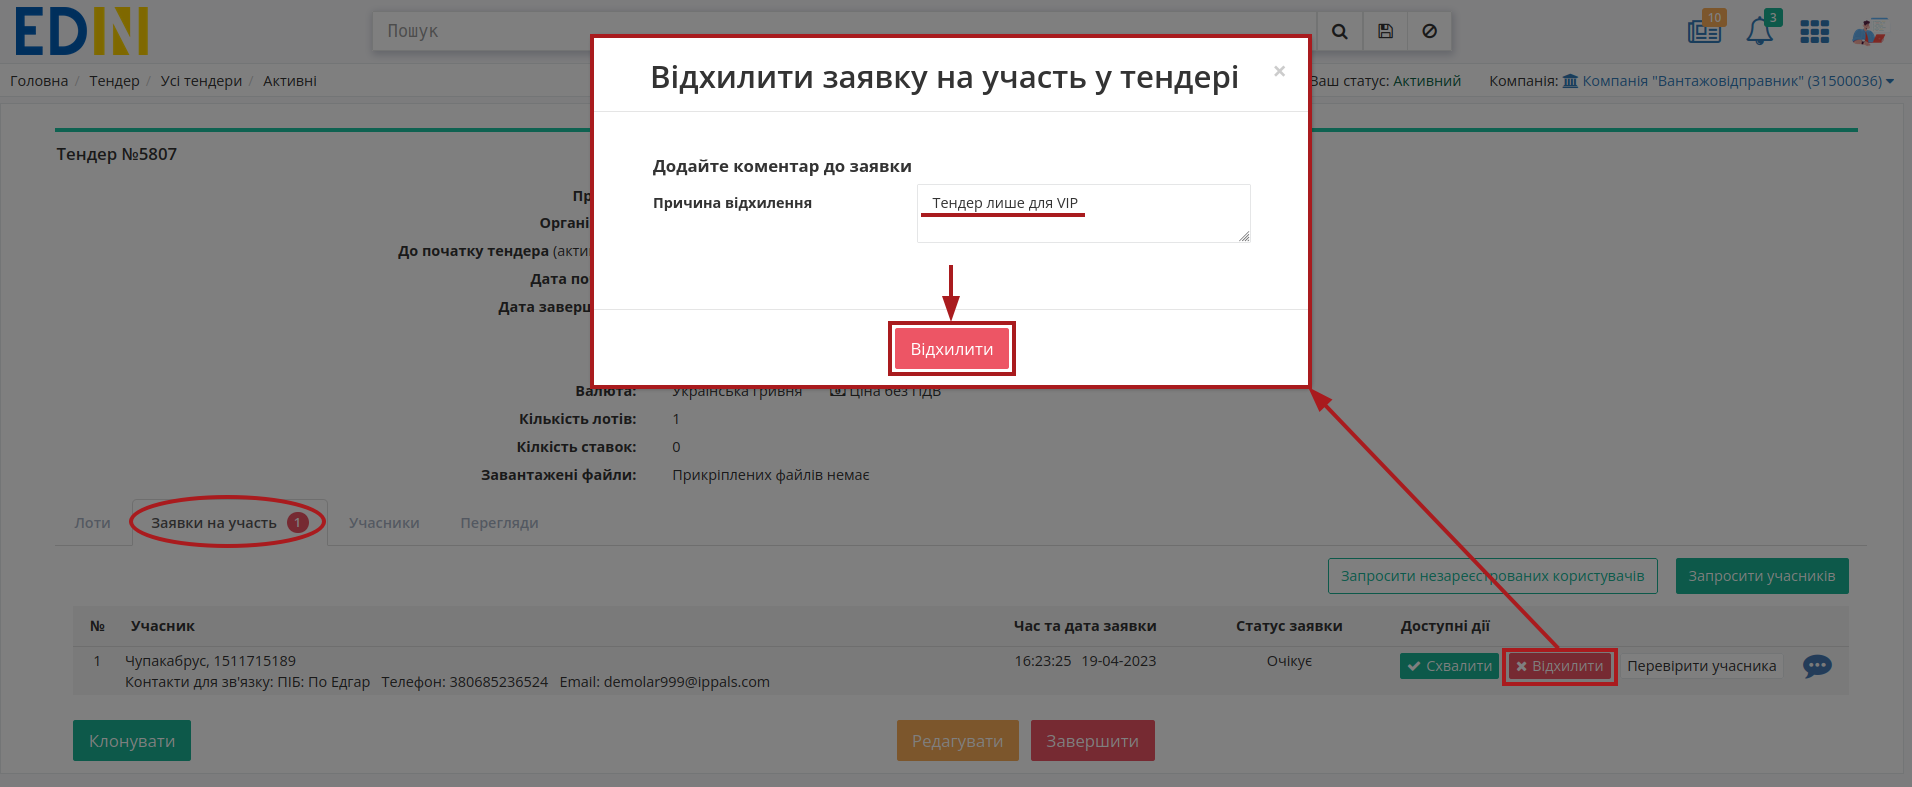The image size is (1912, 787).
Task: Click the email demolar999@ippals.com
Action: click(687, 682)
